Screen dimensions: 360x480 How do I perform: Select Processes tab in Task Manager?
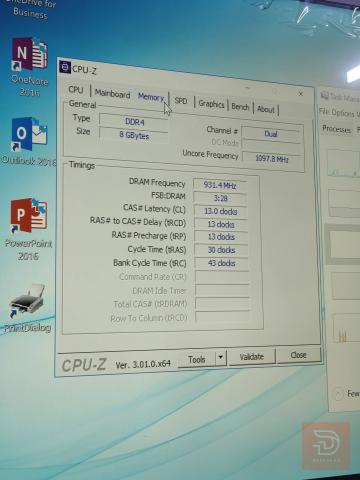336,129
